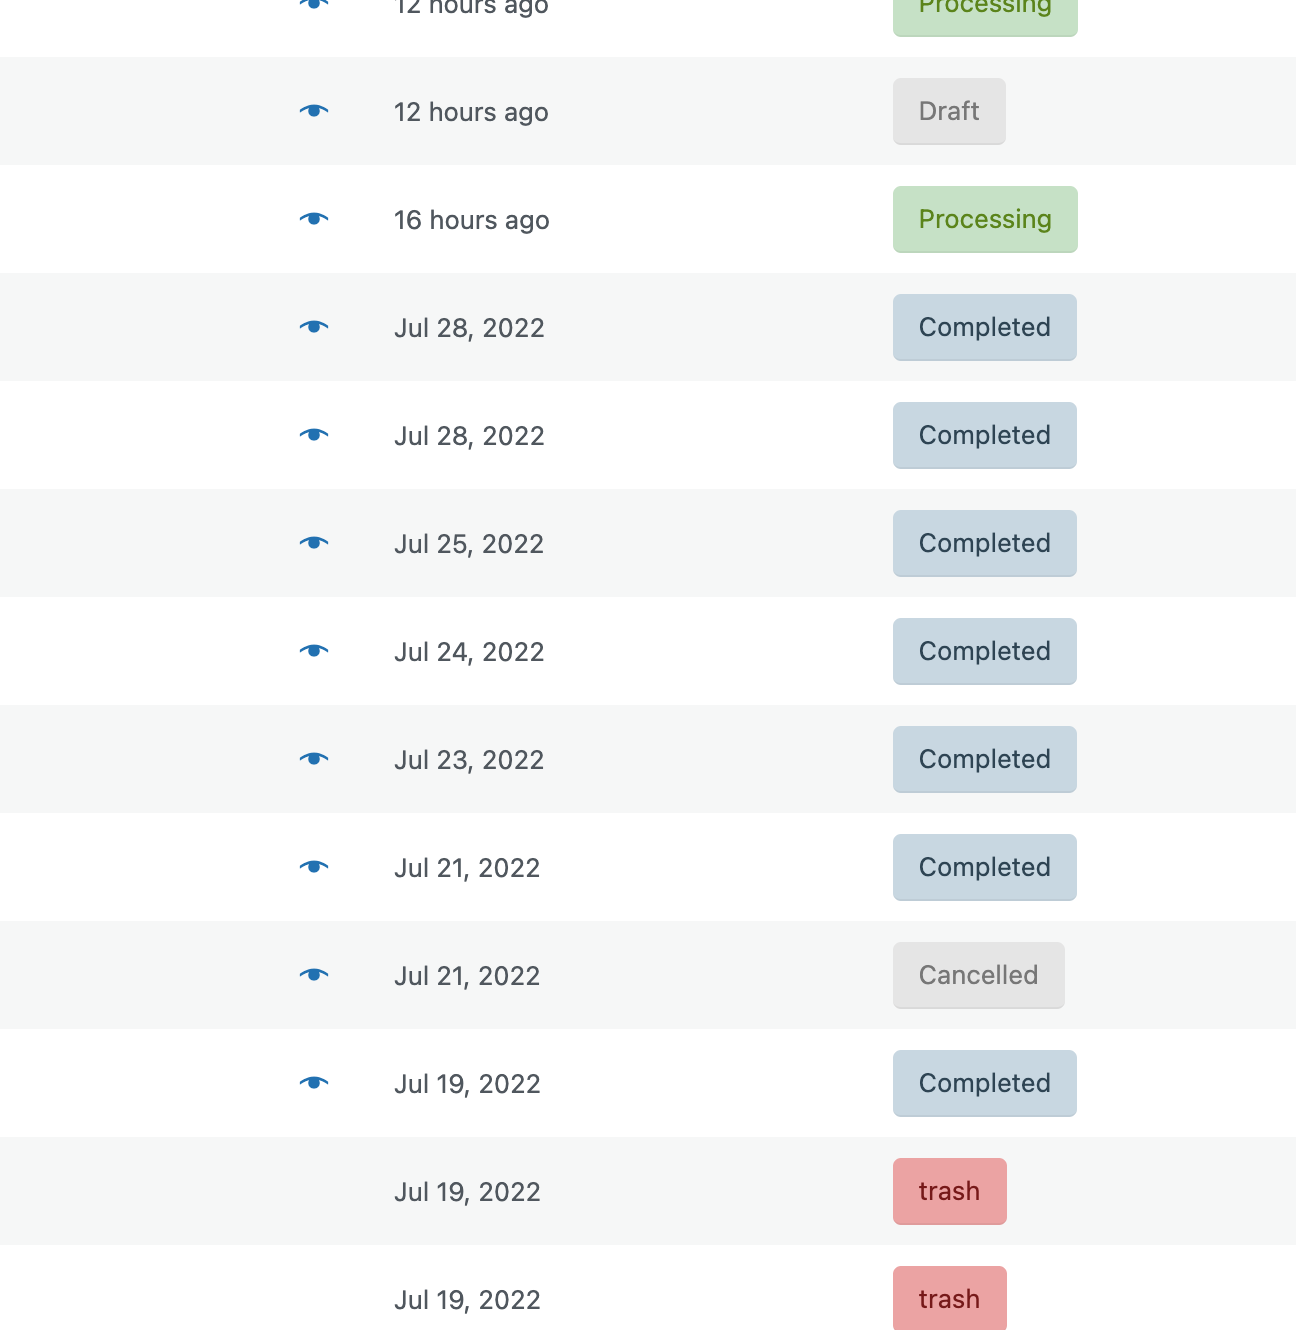Open the eye preview on the Jul 24 row
The width and height of the screenshot is (1296, 1330).
314,651
